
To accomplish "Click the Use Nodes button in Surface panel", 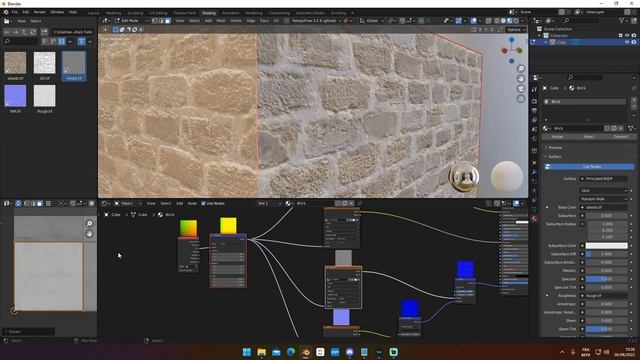I will (591, 167).
